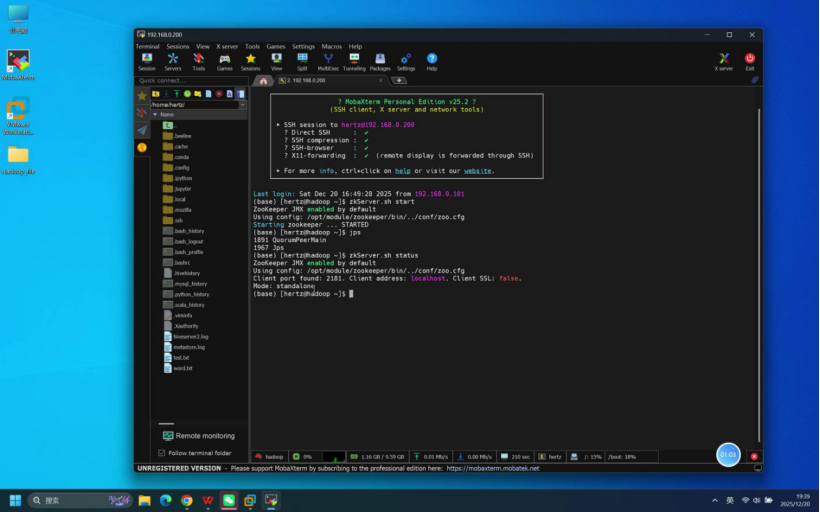
Task: Open the Servers toolbar icon
Action: click(173, 62)
